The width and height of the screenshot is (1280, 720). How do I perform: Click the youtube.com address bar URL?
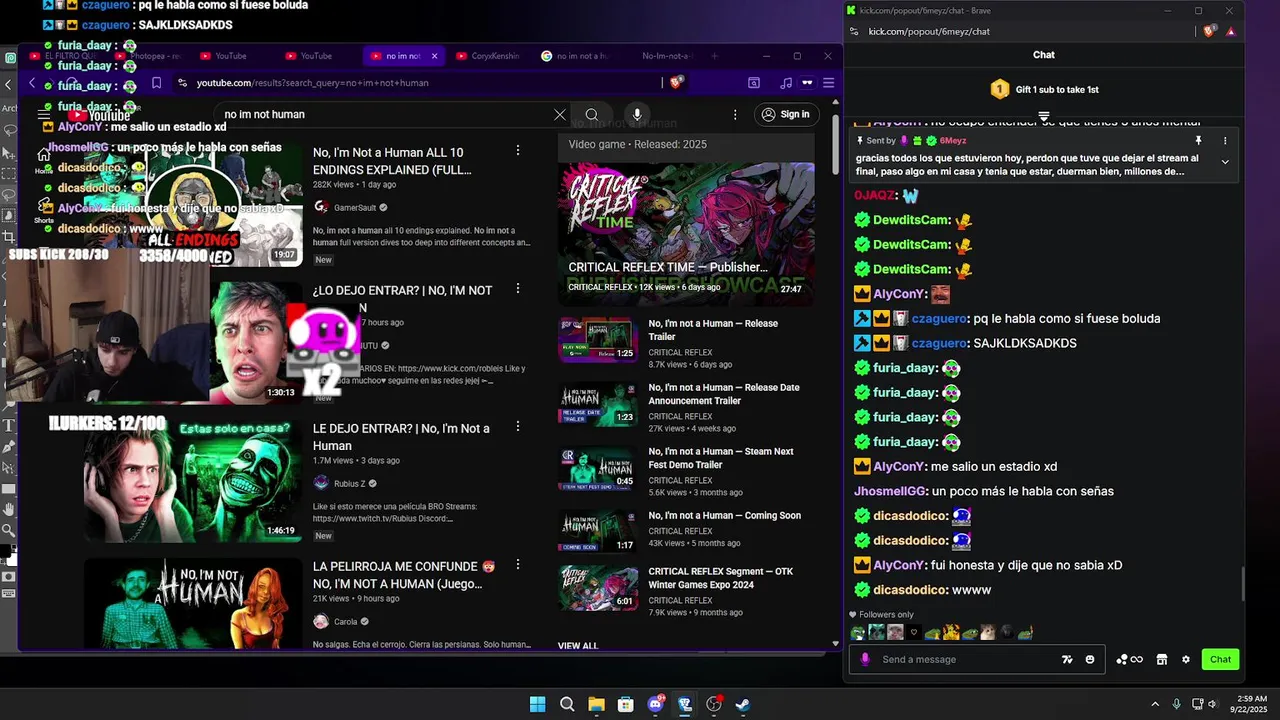pyautogui.click(x=312, y=83)
